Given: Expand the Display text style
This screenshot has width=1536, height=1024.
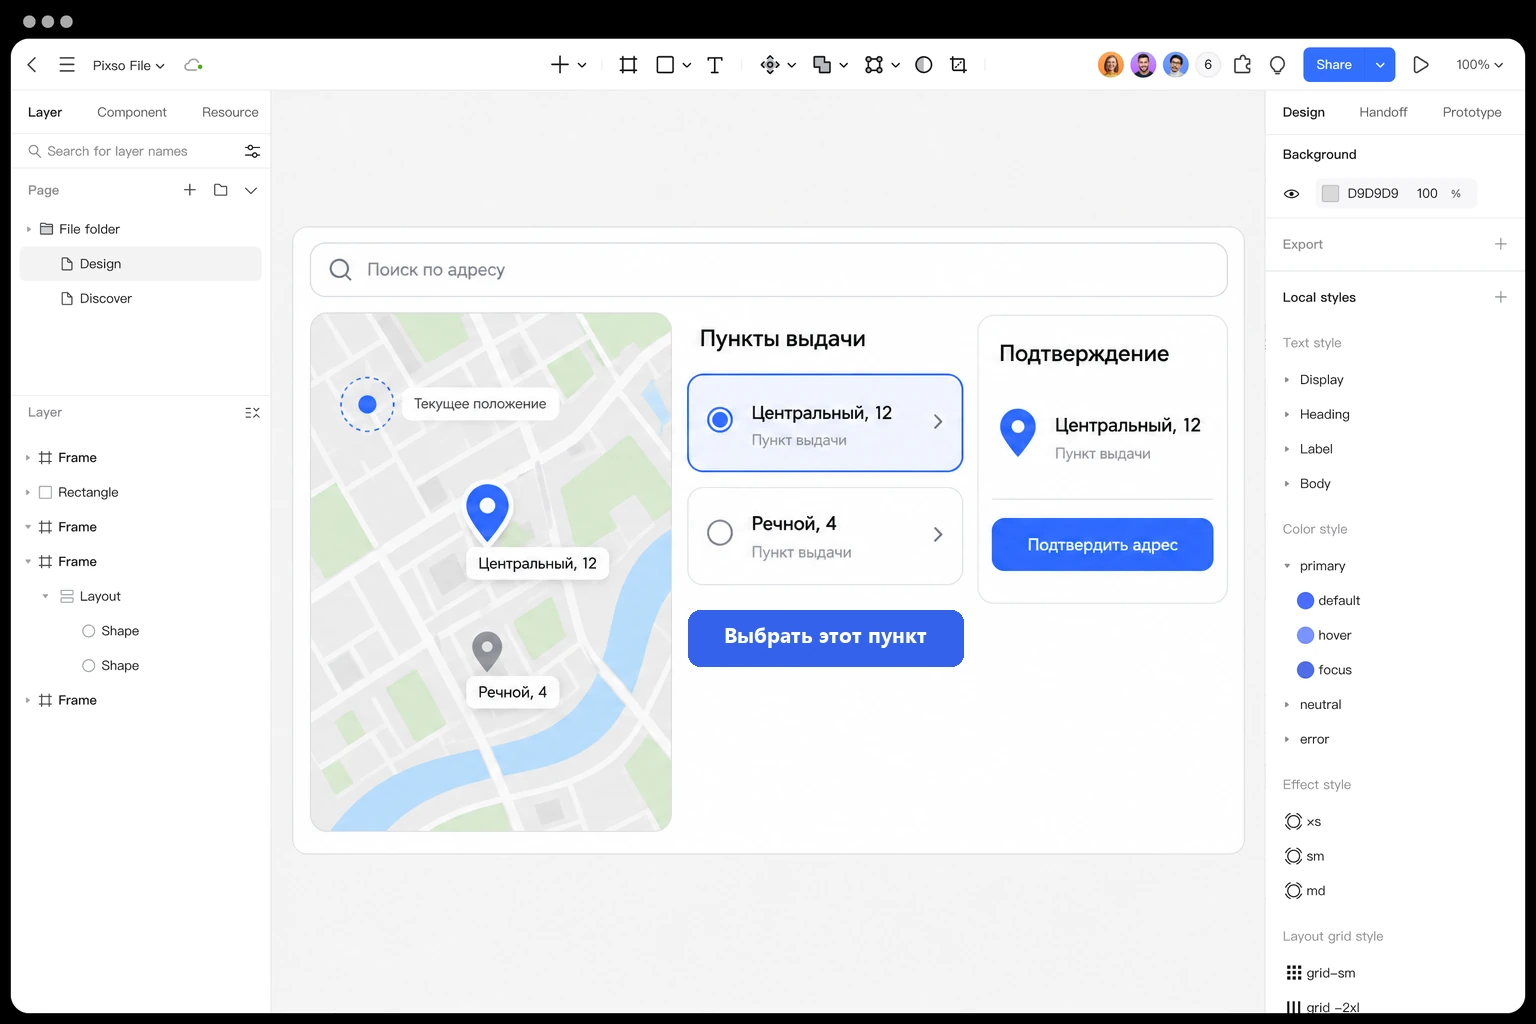Looking at the screenshot, I should [x=1287, y=380].
